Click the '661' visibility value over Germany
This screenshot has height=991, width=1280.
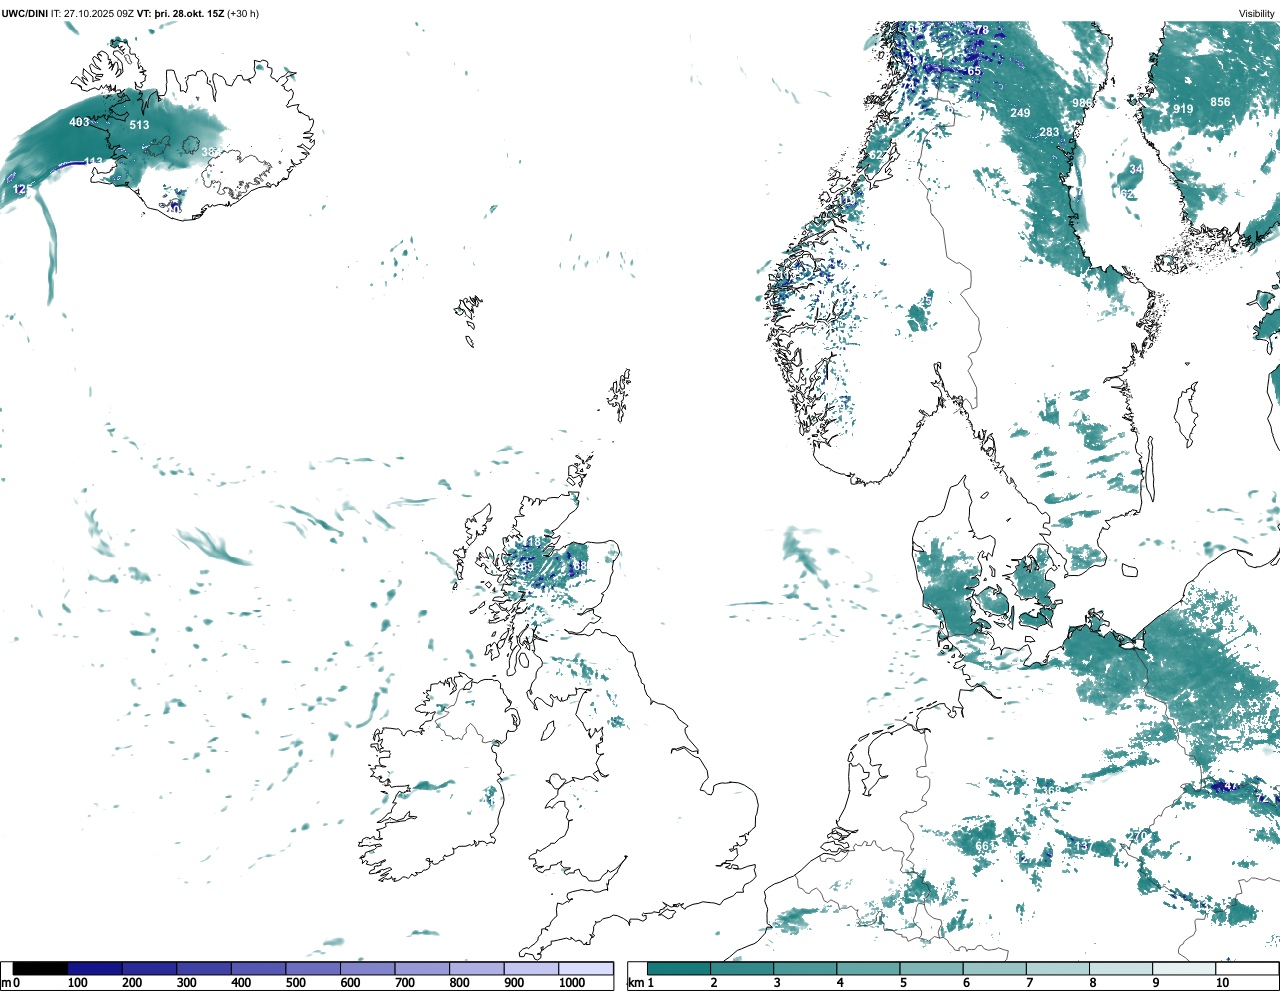[985, 846]
